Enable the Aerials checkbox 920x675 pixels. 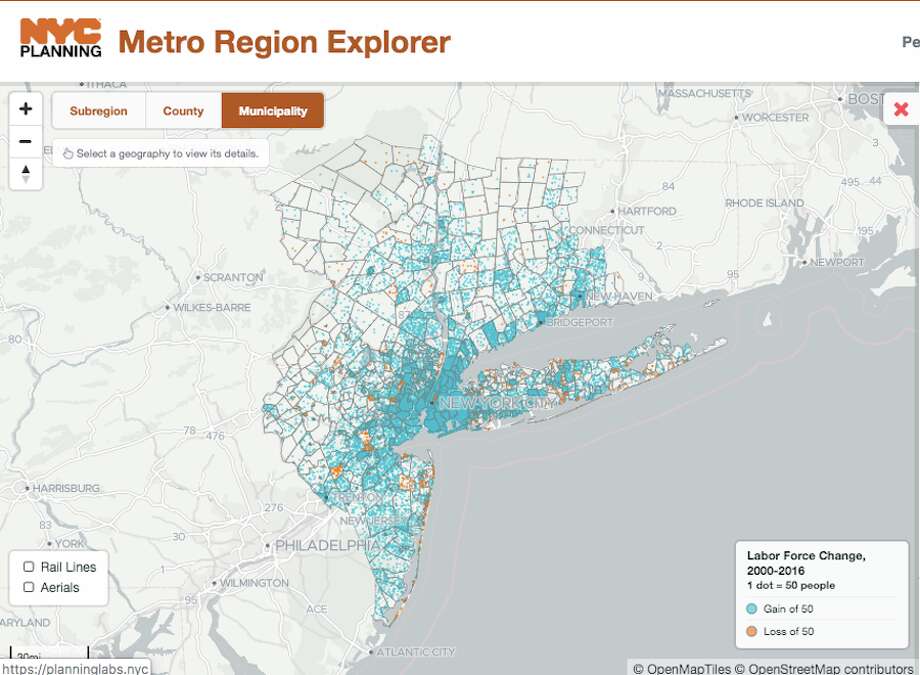[28, 588]
